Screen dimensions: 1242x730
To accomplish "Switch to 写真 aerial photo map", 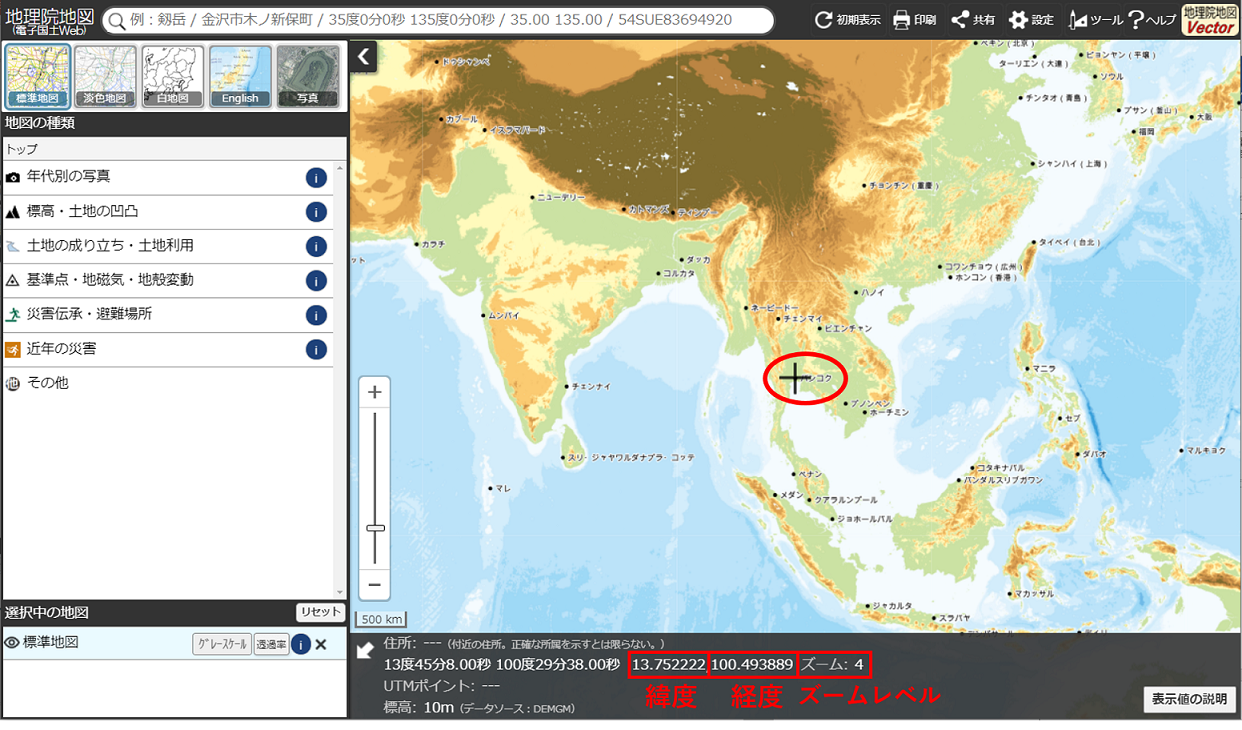I will pos(307,76).
